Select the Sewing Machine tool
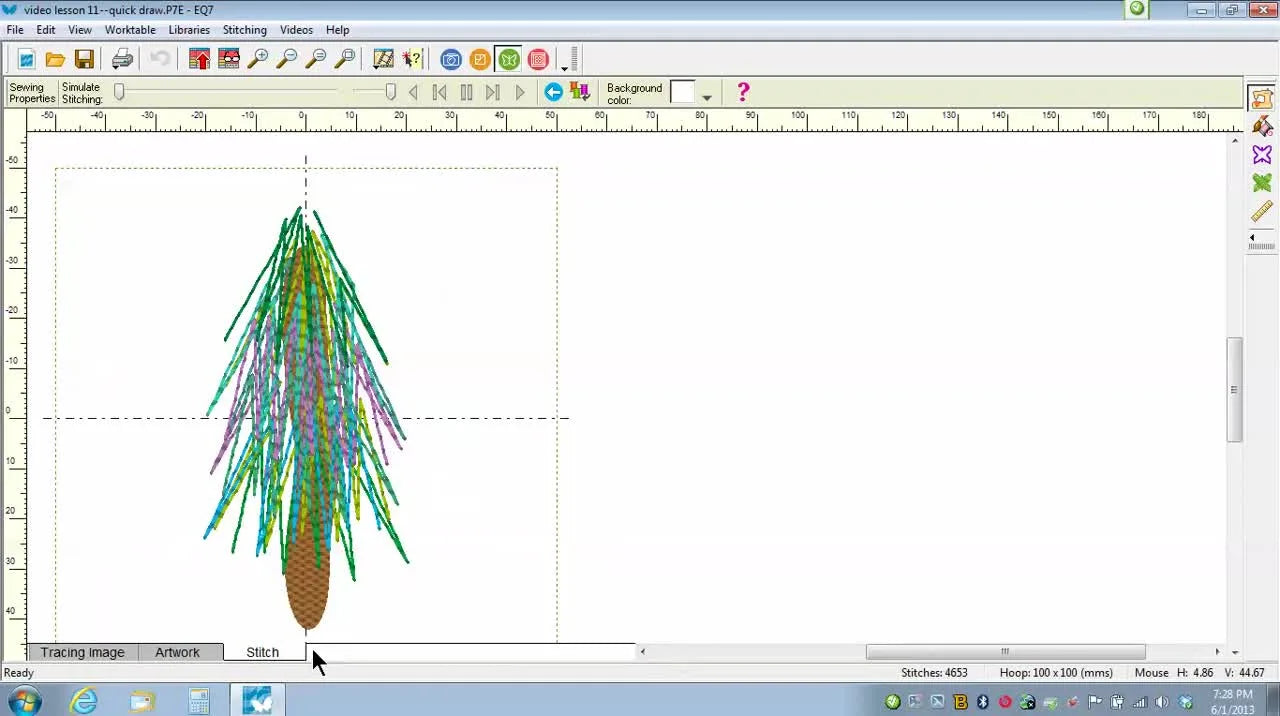Viewport: 1280px width, 716px height. (x=1261, y=98)
